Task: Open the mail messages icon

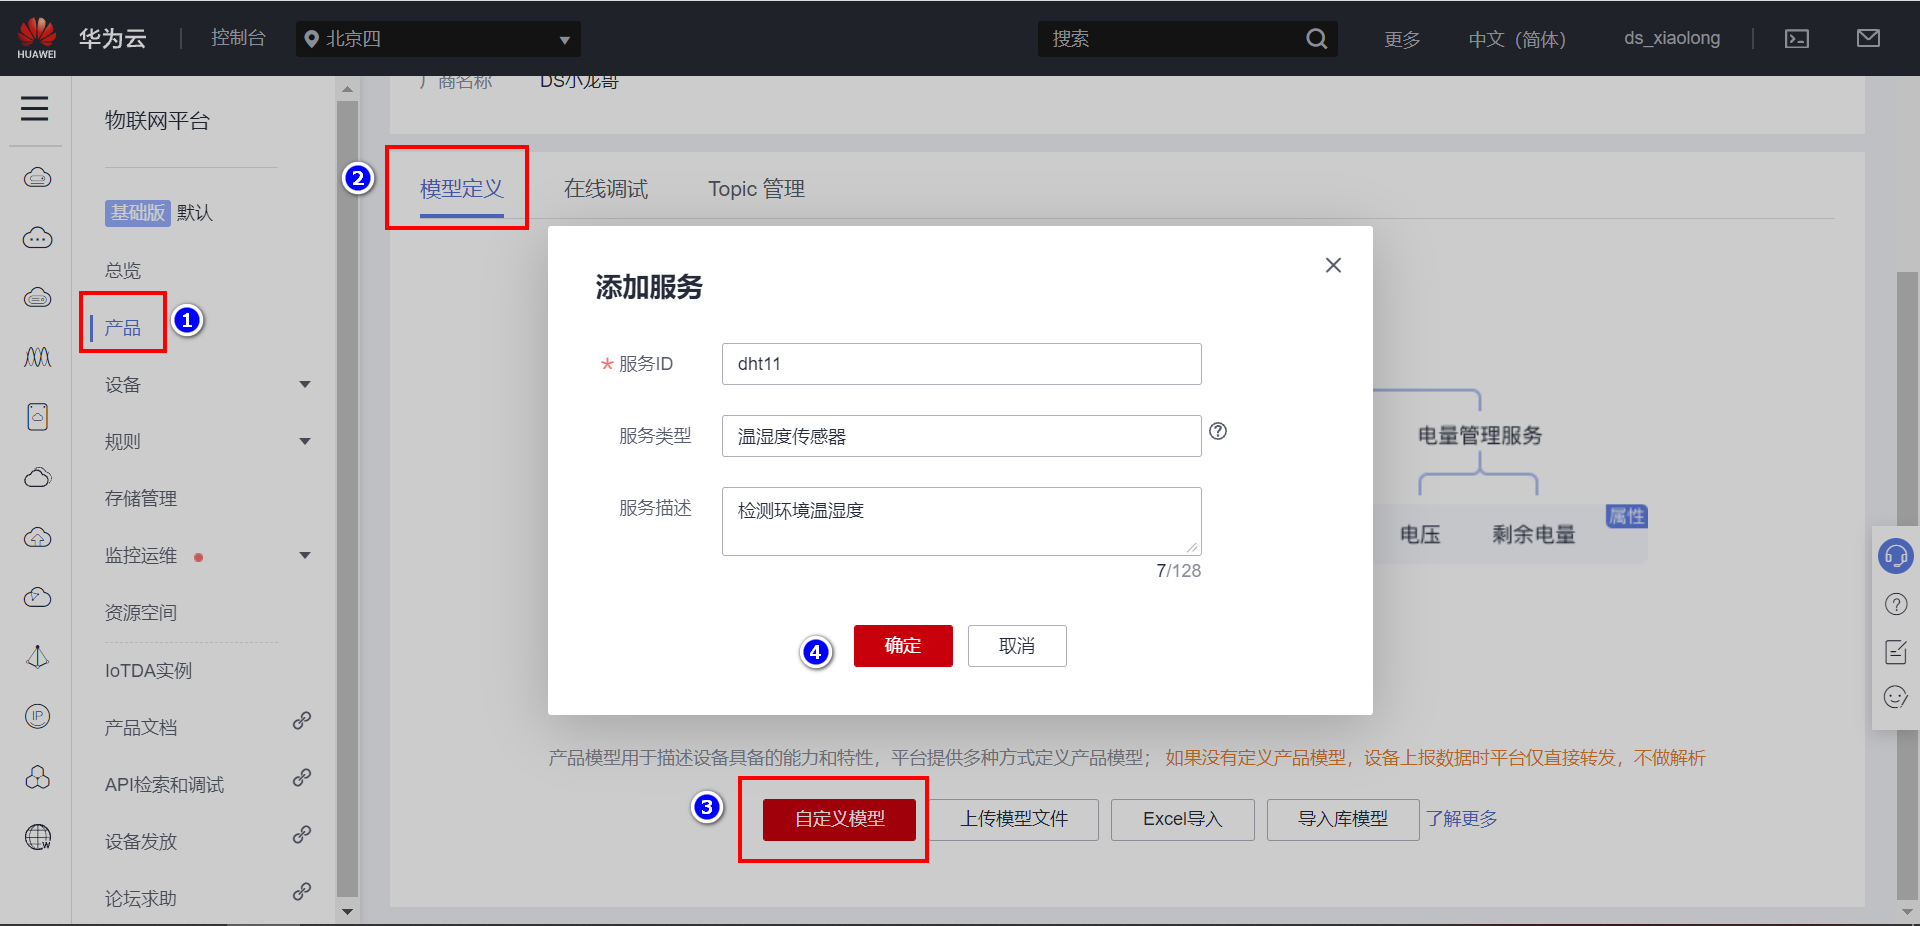Action: click(1868, 38)
